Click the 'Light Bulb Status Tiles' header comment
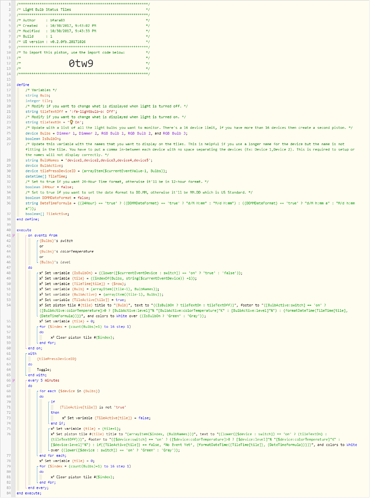372x500 pixels. pos(83,10)
